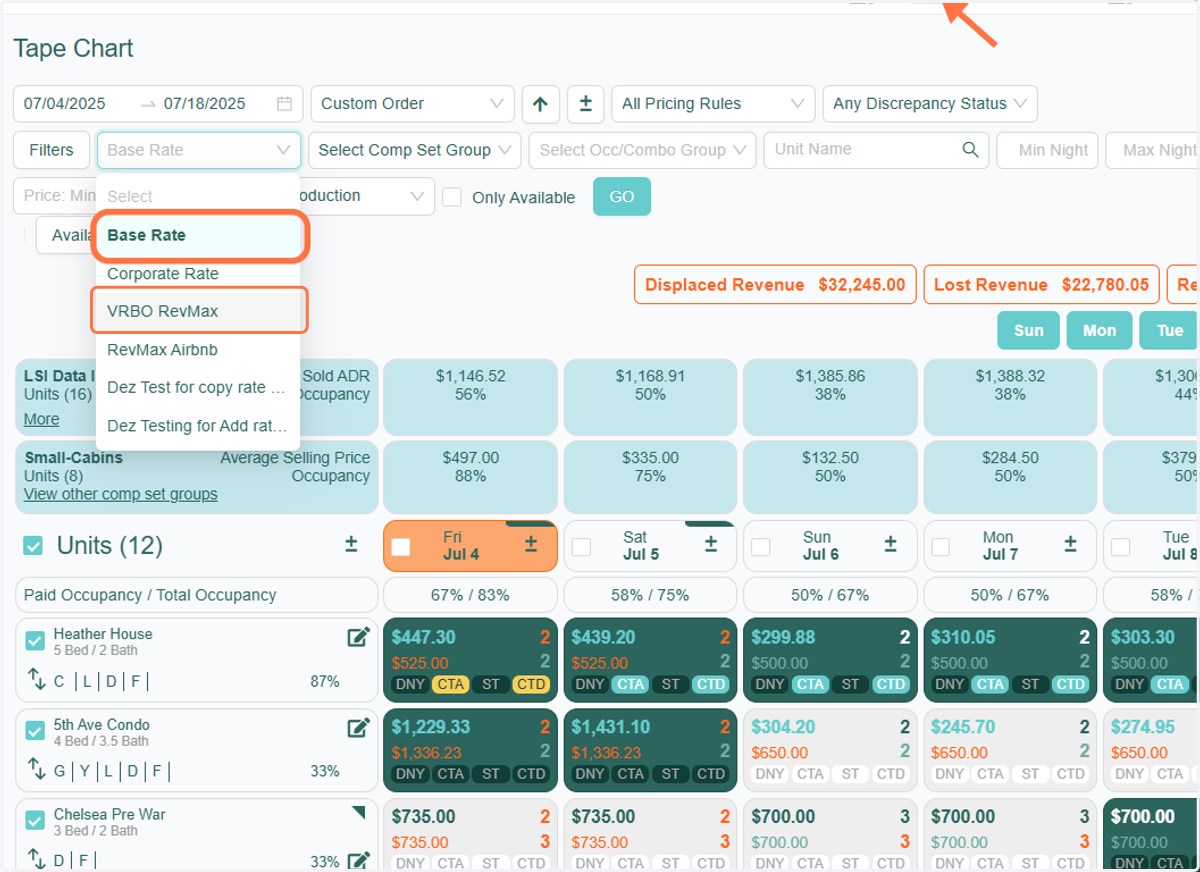Screen dimensions: 1200x872
Task: Click Chelsea Pre War $700.00 Sun Jul 6 cell
Action: 830,835
